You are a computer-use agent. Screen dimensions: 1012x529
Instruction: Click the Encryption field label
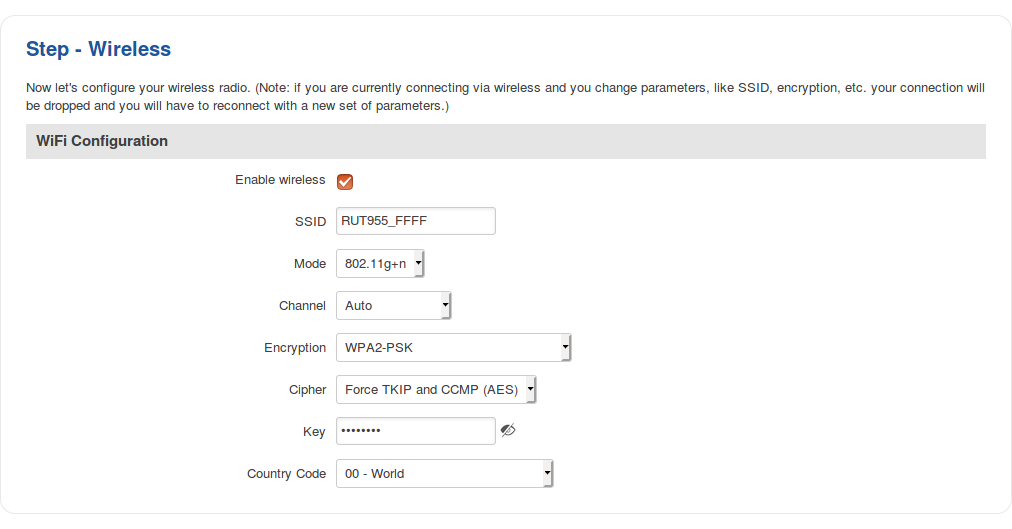pos(295,348)
